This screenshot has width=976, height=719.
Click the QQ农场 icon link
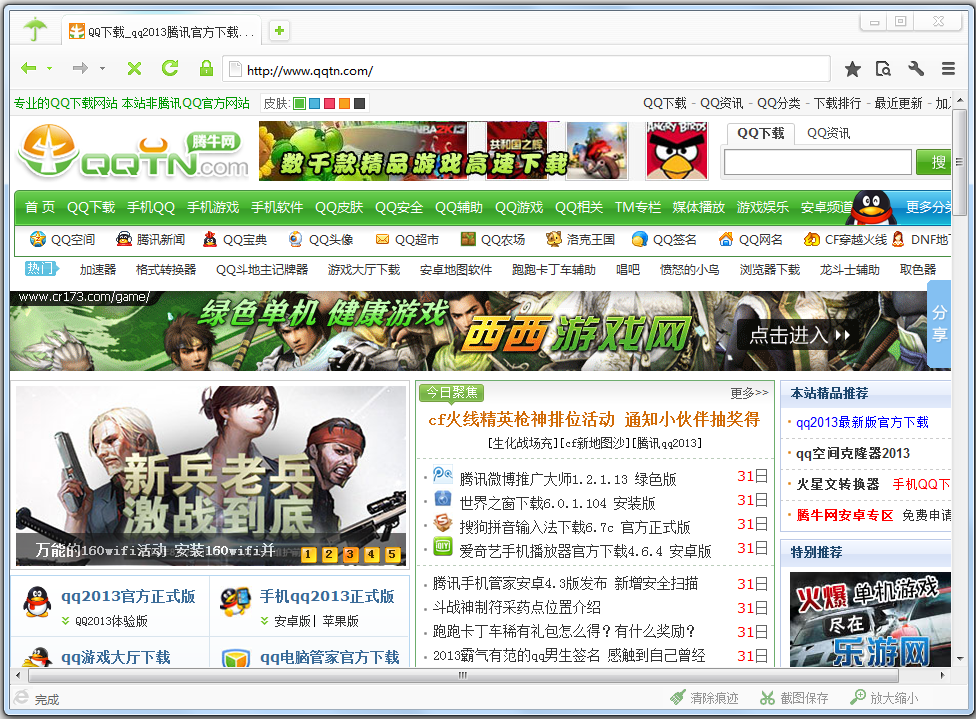[x=468, y=239]
